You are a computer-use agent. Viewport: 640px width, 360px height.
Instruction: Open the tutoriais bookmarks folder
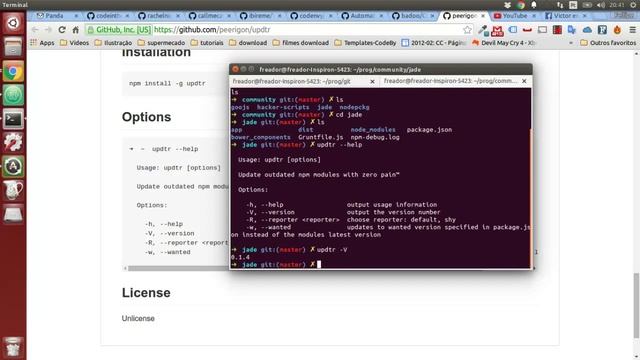(207, 42)
